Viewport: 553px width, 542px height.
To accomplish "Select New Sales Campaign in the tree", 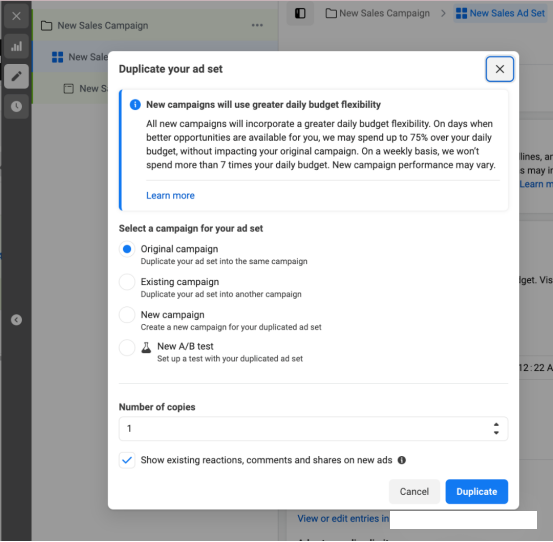I will click(103, 26).
